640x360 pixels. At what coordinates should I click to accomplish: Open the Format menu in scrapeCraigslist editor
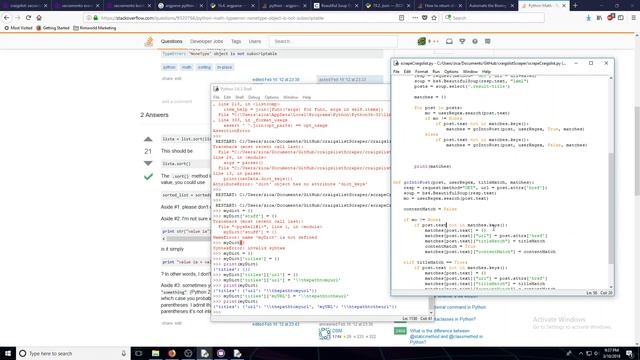click(421, 71)
